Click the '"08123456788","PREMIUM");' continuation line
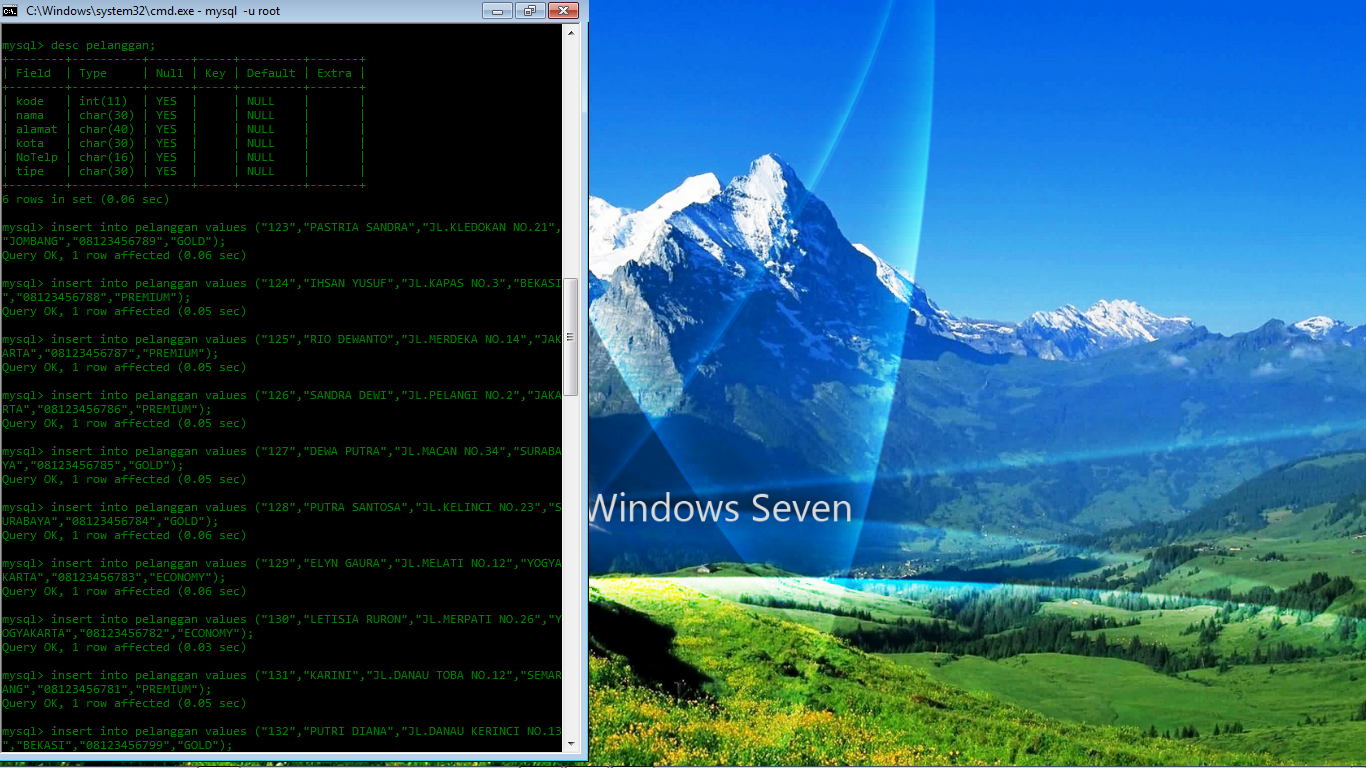This screenshot has height=768, width=1366. 96,297
